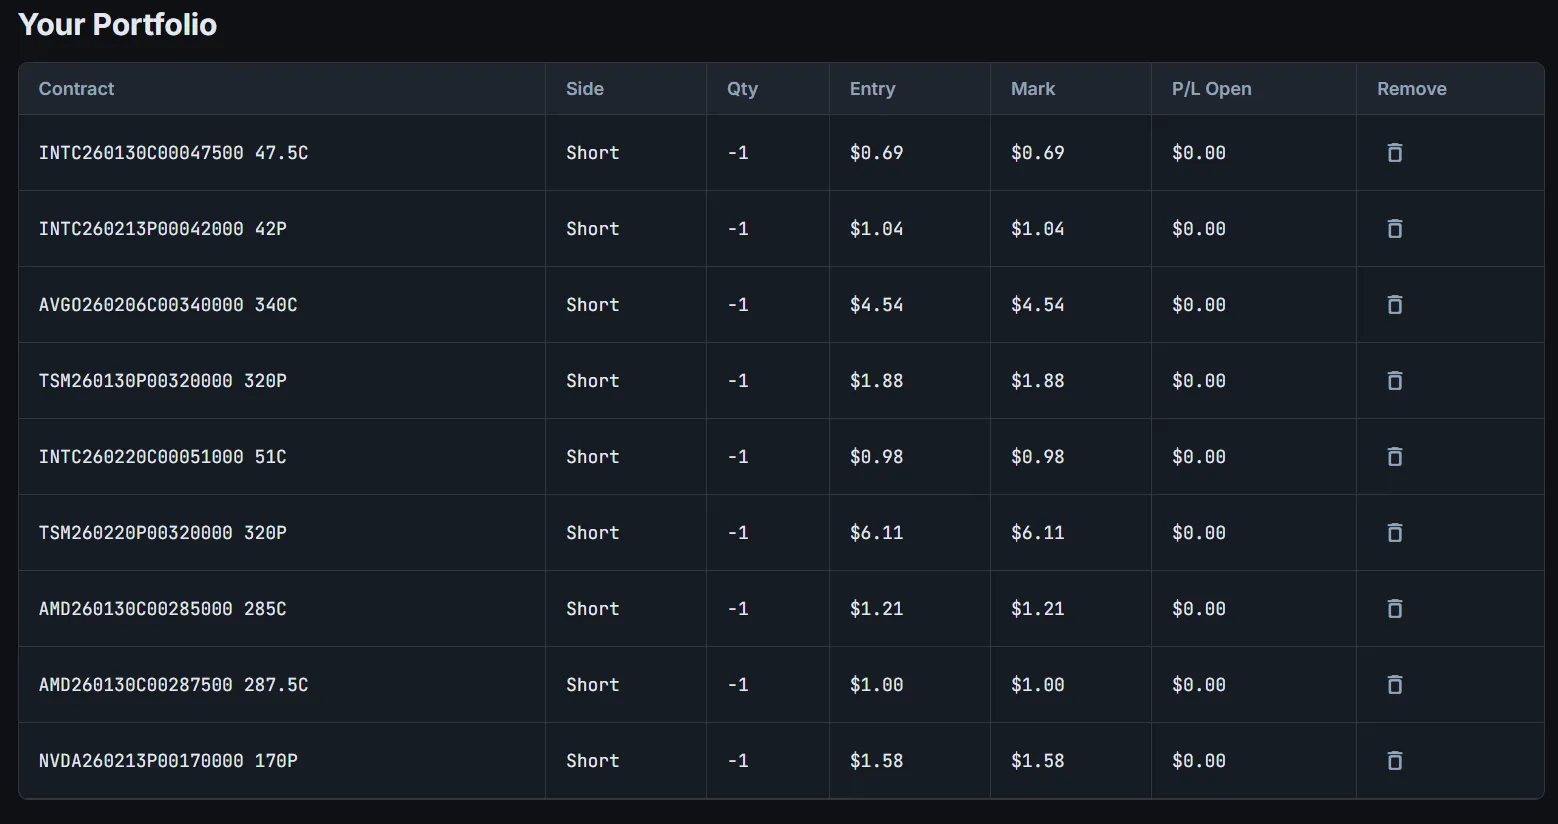Click the P/L Open column header

point(1211,89)
